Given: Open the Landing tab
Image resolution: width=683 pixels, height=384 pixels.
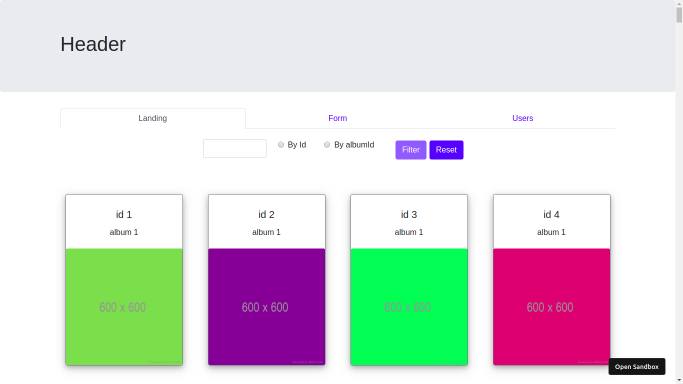Looking at the screenshot, I should click(x=152, y=118).
